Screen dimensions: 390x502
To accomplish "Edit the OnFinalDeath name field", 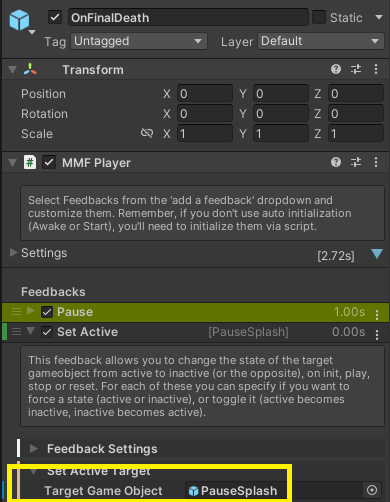I will (188, 17).
